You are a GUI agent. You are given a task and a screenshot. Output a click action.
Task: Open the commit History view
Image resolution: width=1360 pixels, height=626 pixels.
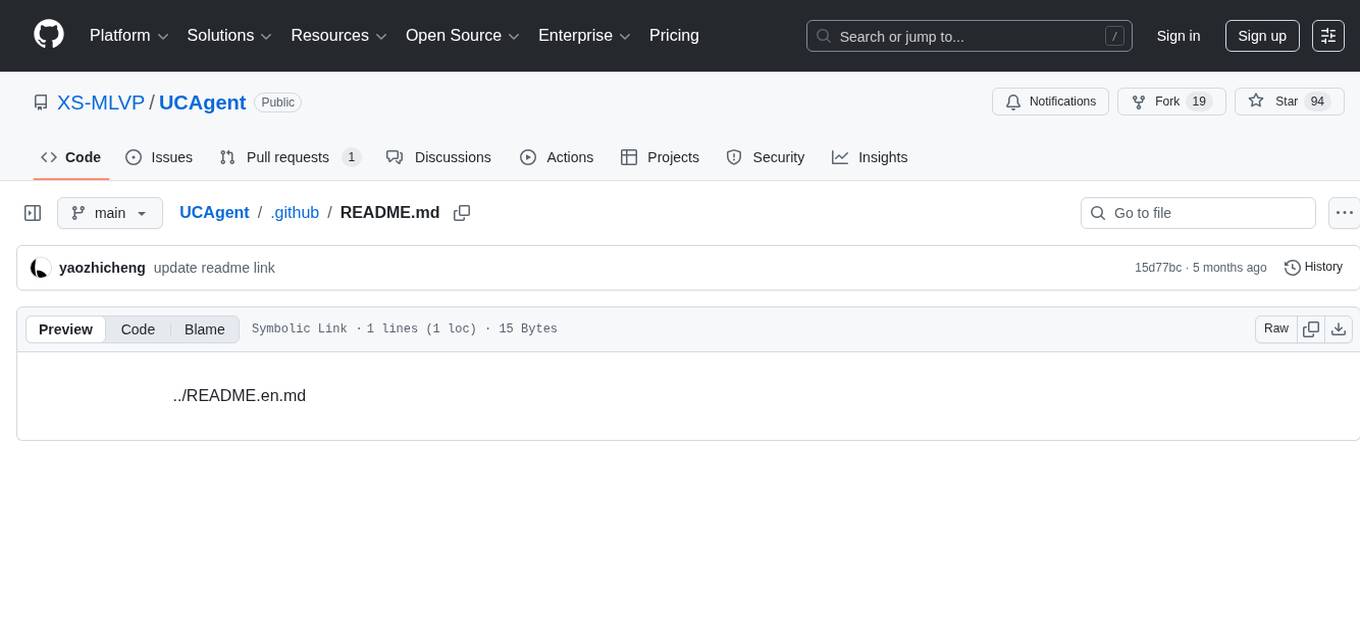point(1313,267)
